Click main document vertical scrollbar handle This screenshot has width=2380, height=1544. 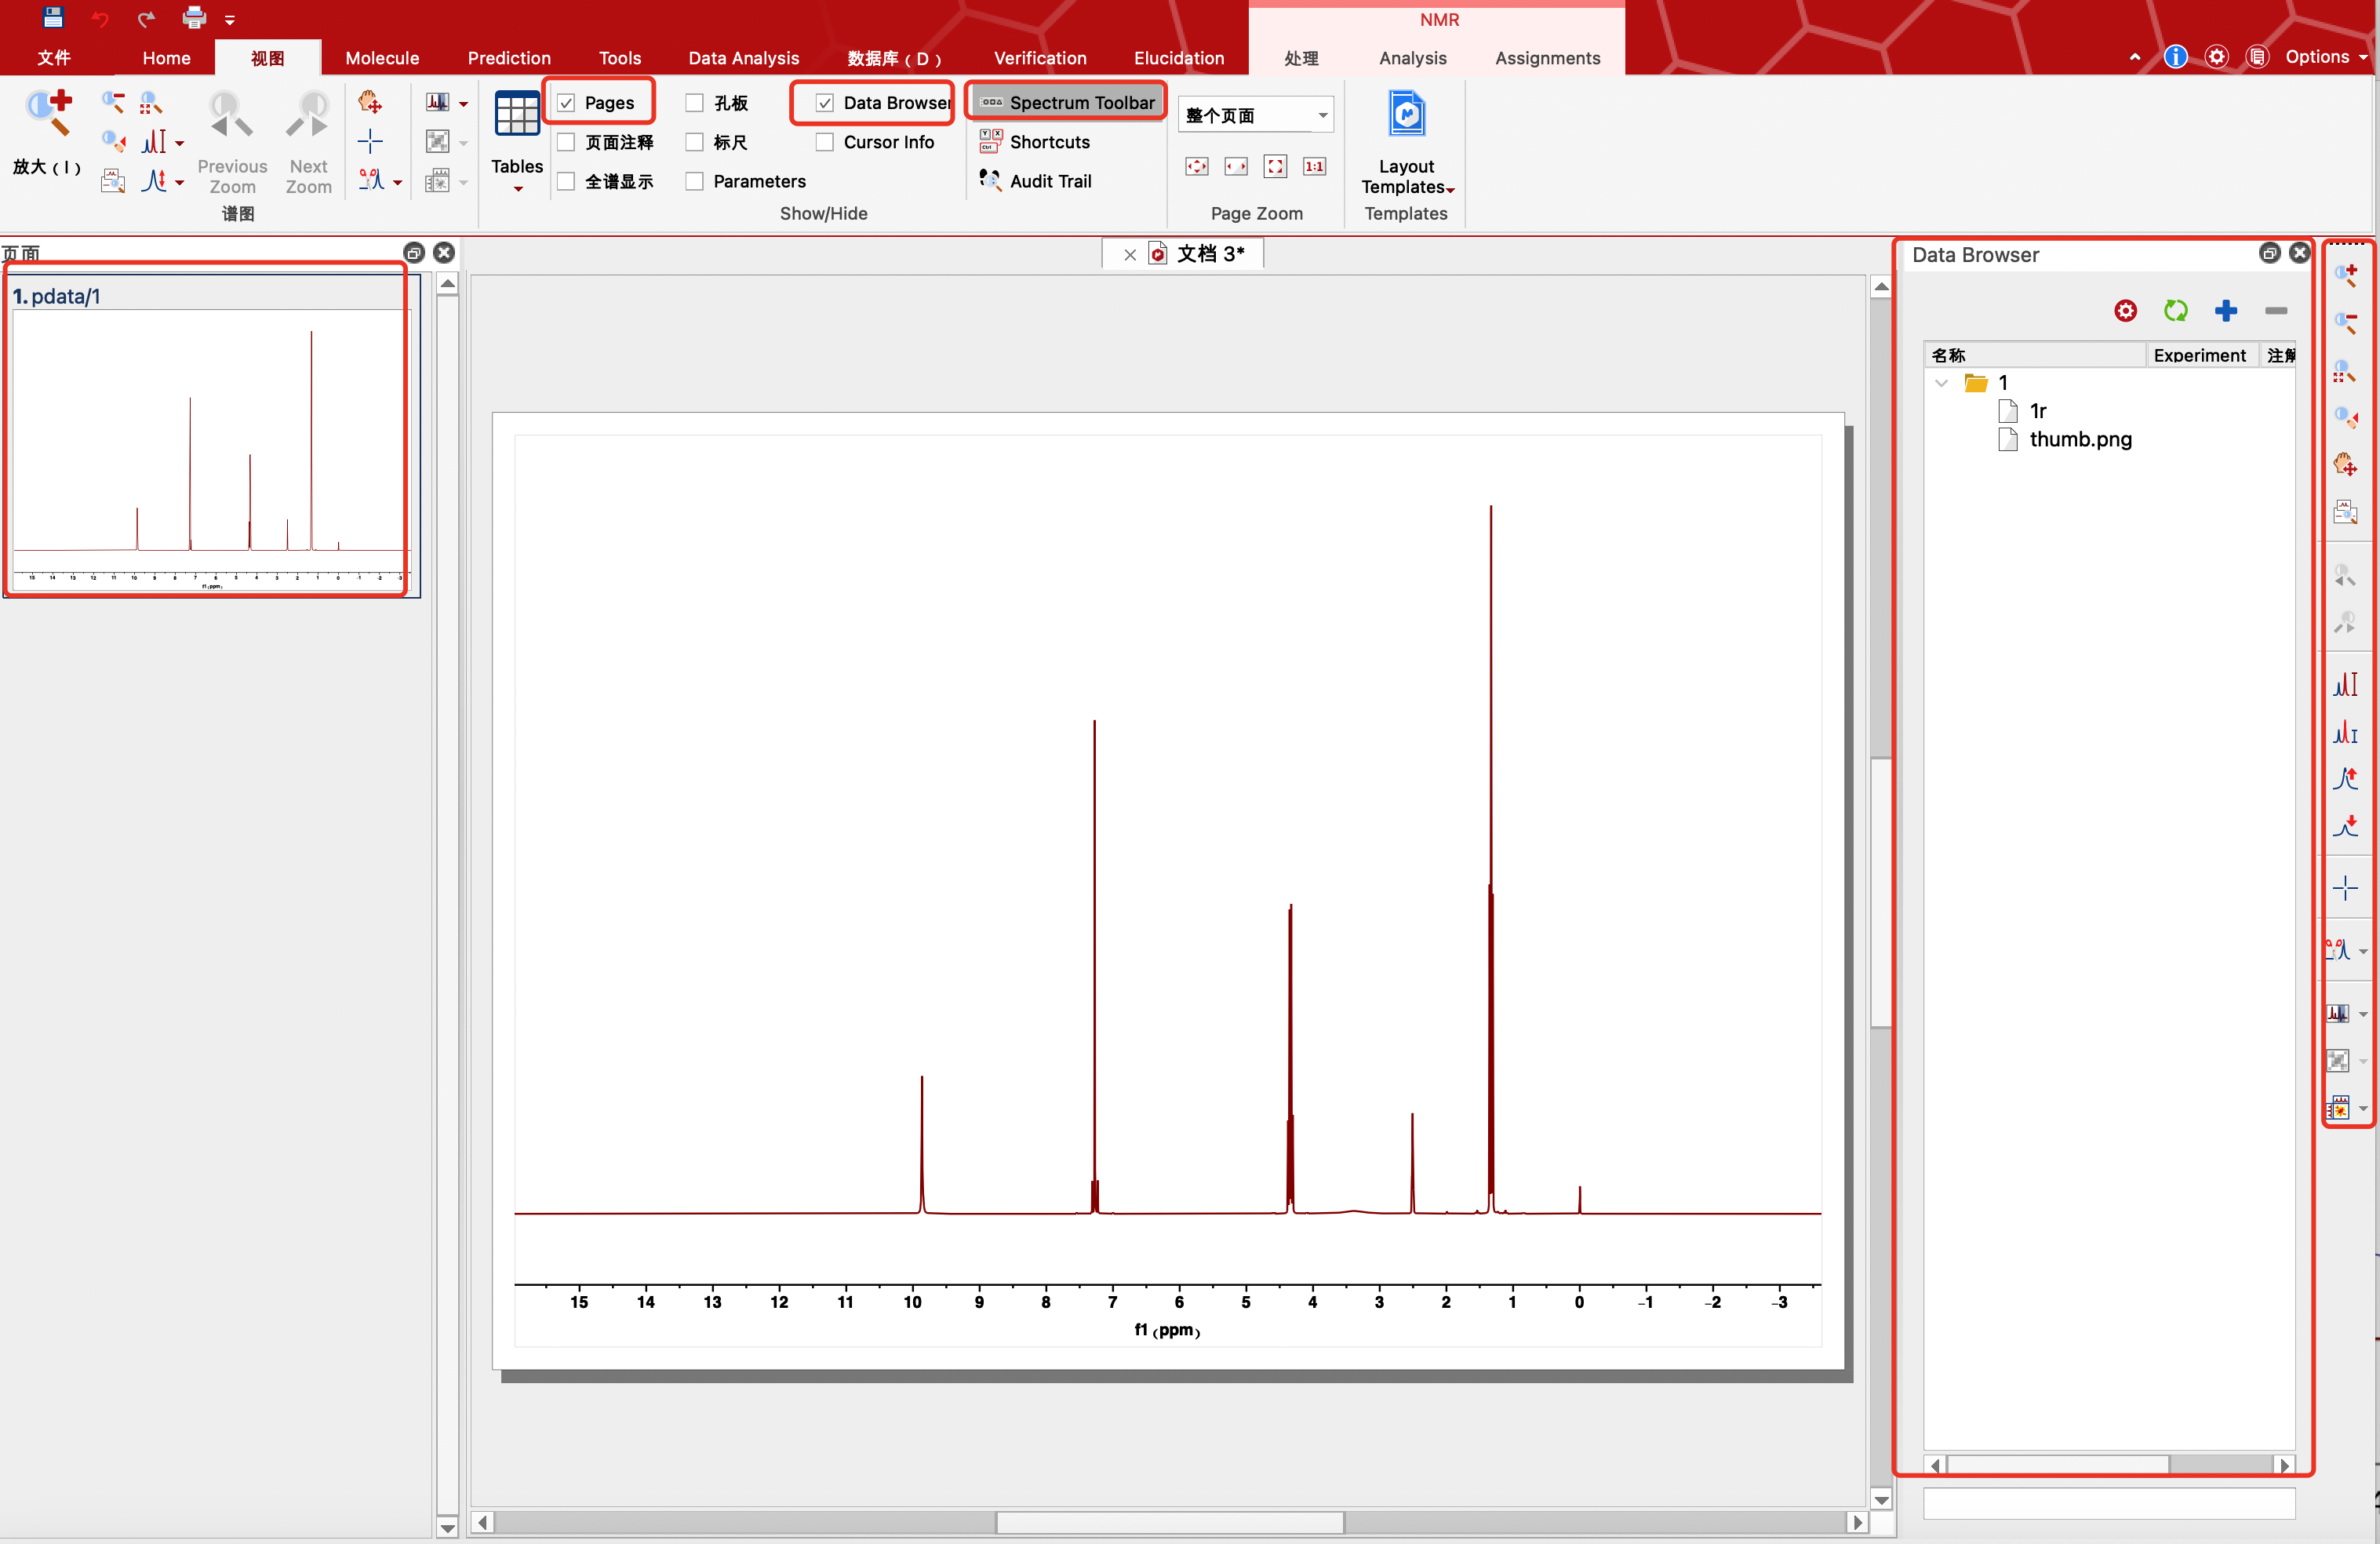coord(1881,892)
